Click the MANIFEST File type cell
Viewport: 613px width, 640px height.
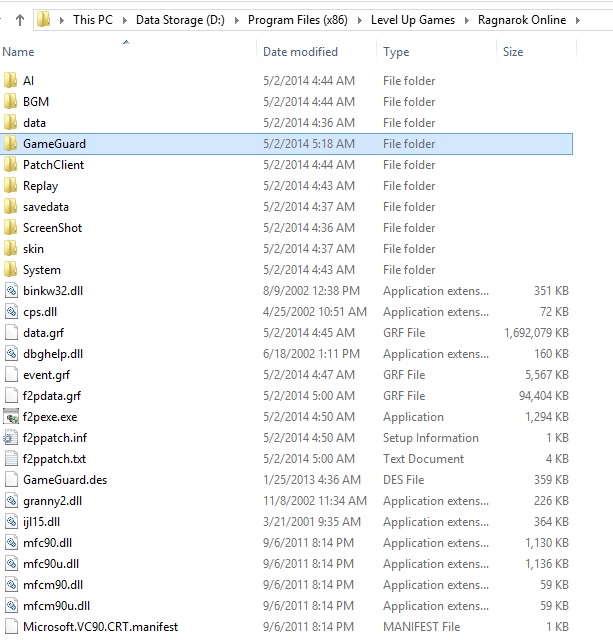pos(421,627)
